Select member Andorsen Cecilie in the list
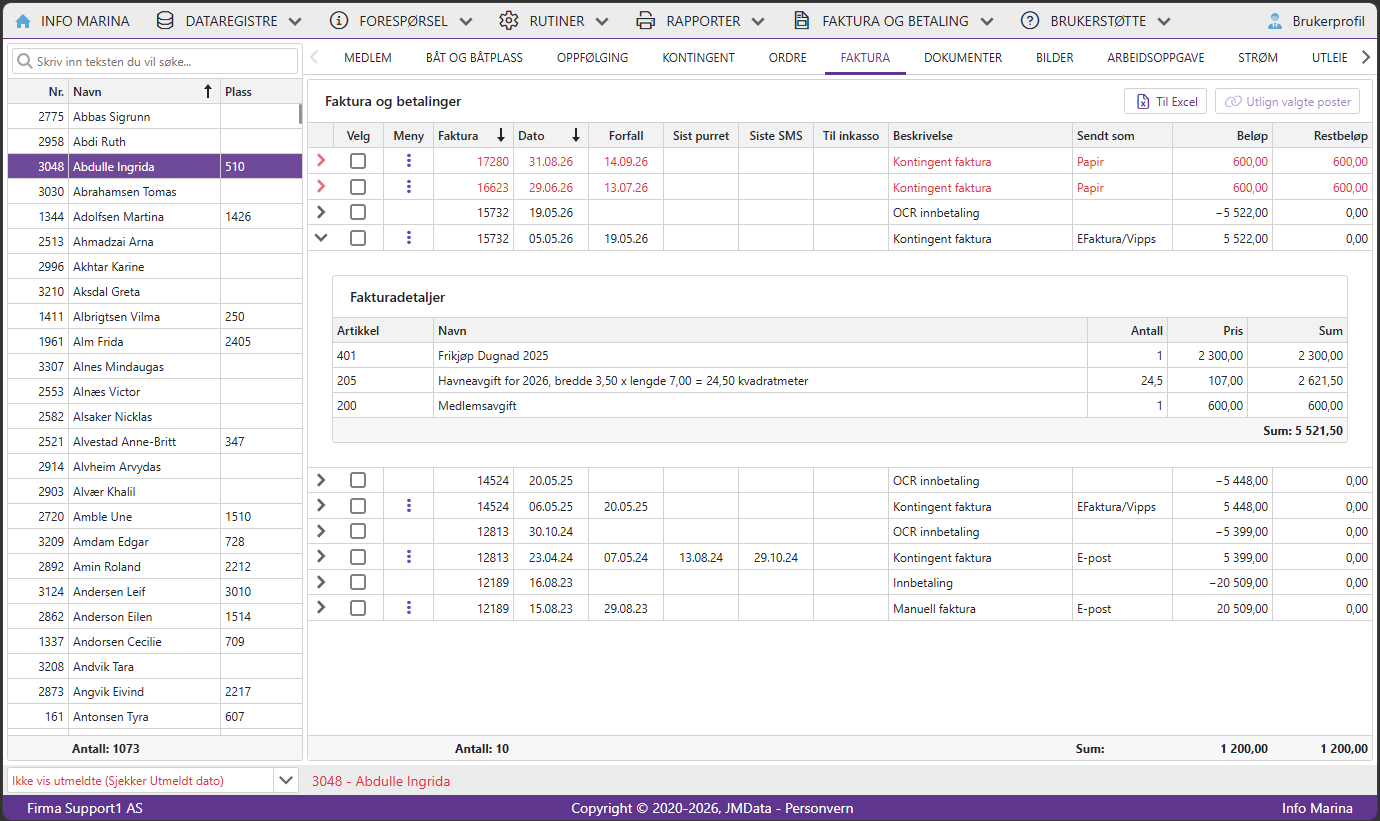Screen dimensions: 1380x821 tap(155, 641)
